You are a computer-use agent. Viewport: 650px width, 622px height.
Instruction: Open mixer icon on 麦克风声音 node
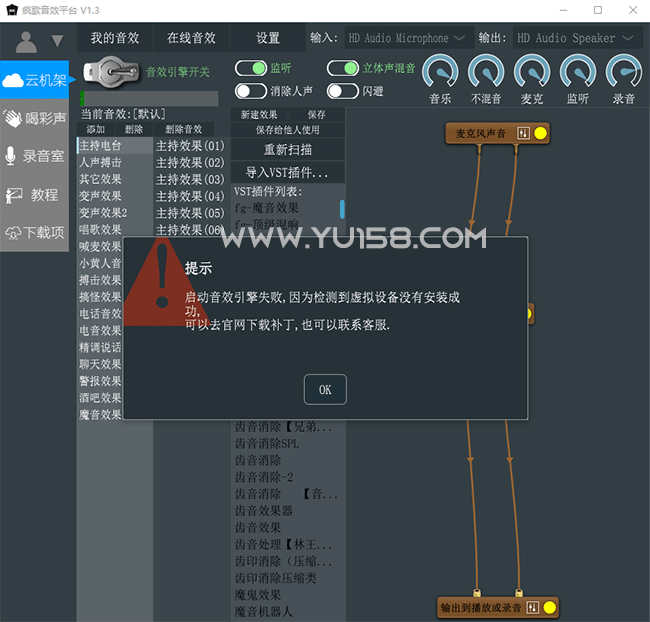point(523,133)
